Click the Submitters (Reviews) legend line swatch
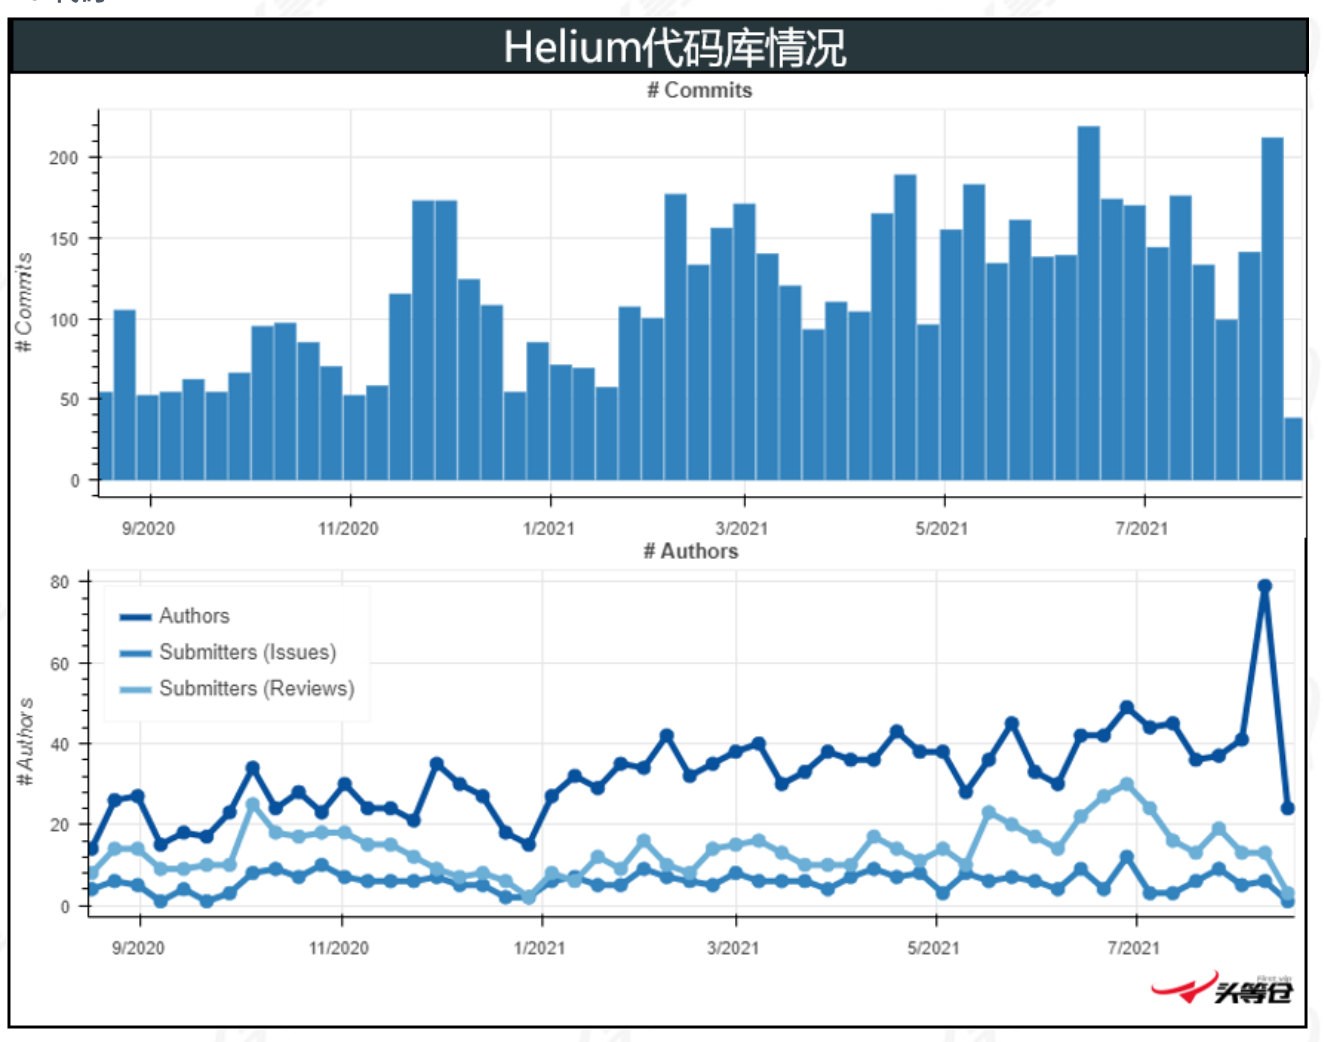 pos(135,689)
